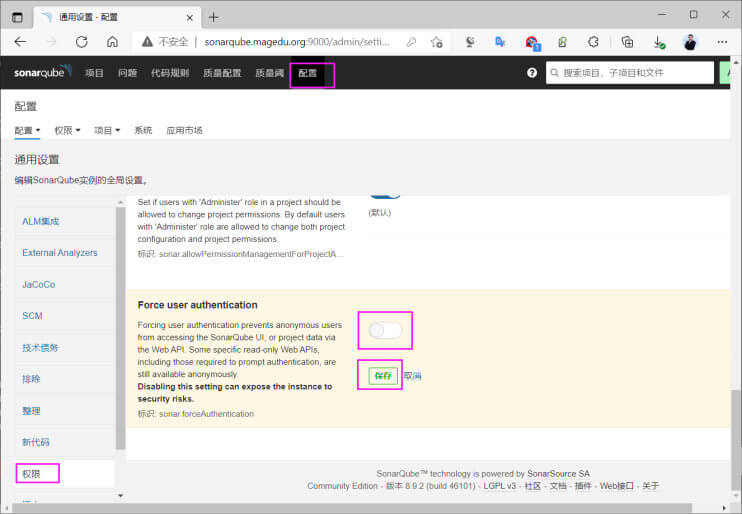Click the green 保存 button

point(383,376)
